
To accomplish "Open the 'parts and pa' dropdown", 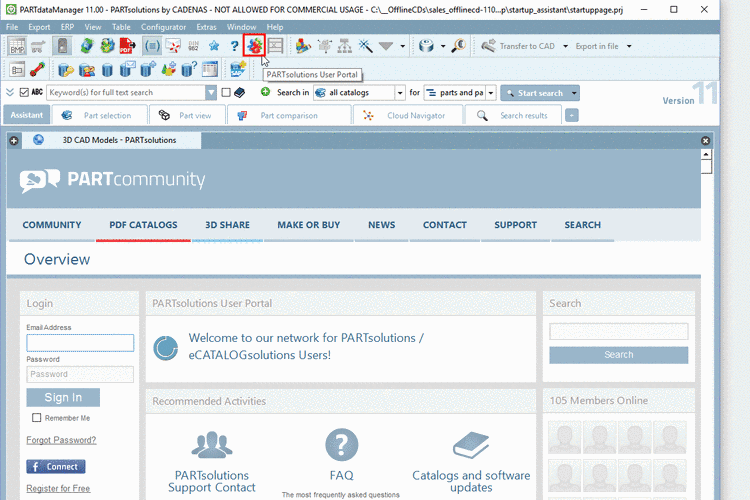I will [x=491, y=93].
